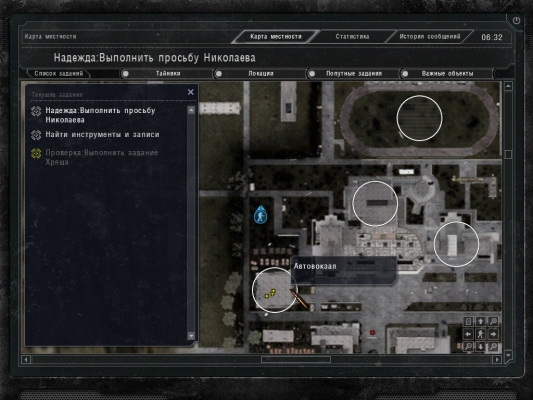Center map on player using stalker figure icon

click(481, 334)
